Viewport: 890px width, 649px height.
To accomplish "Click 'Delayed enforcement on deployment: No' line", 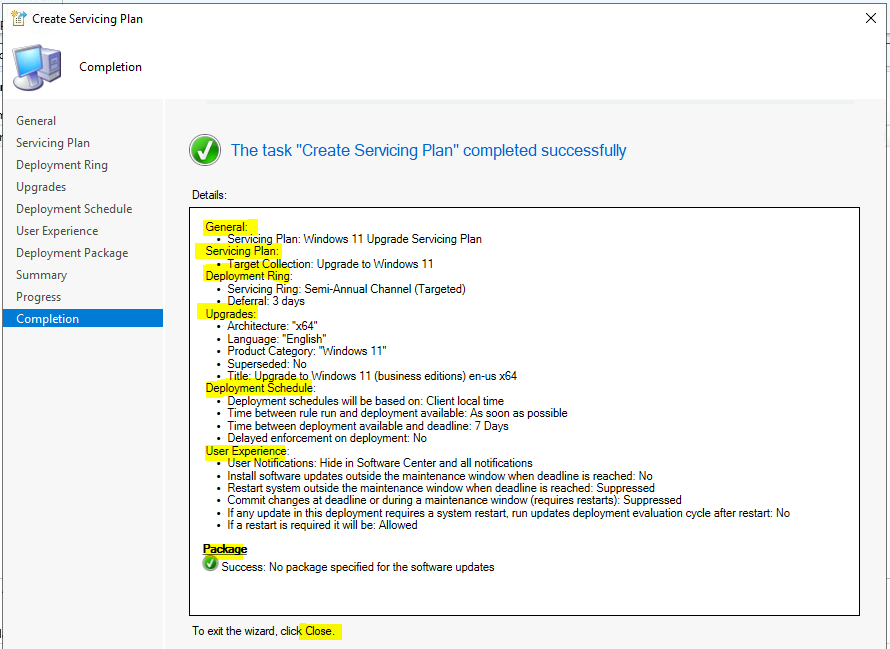I will click(x=327, y=438).
